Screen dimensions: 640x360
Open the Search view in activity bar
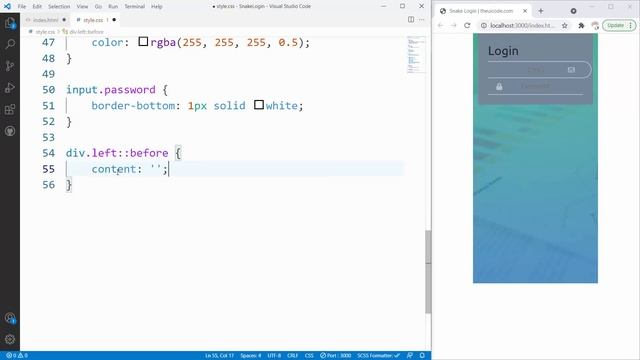pos(10,44)
